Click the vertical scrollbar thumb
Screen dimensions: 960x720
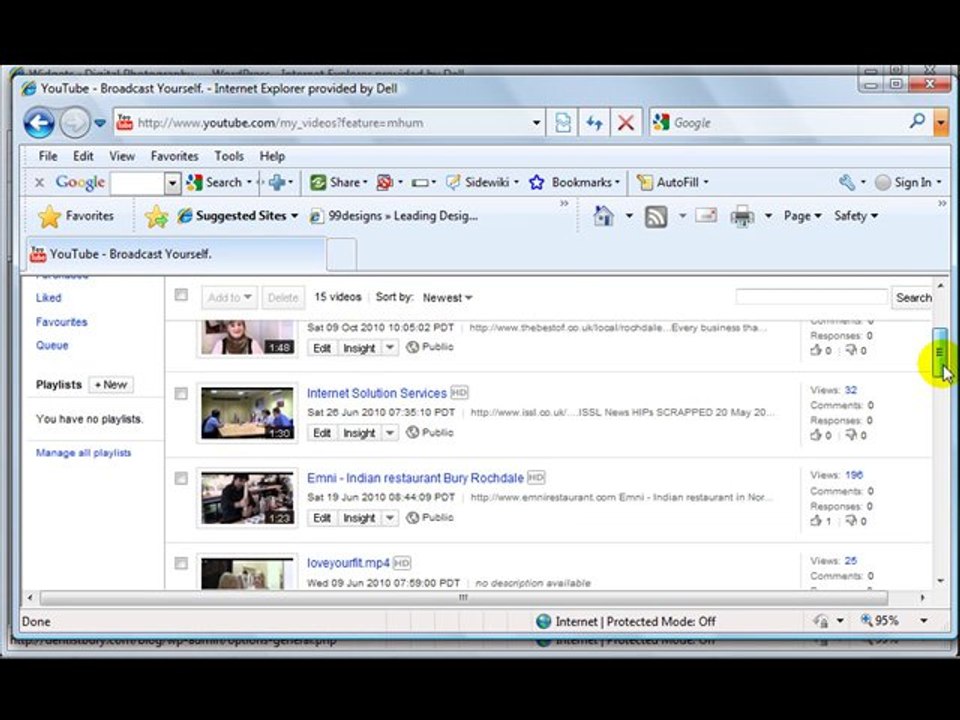[x=940, y=353]
